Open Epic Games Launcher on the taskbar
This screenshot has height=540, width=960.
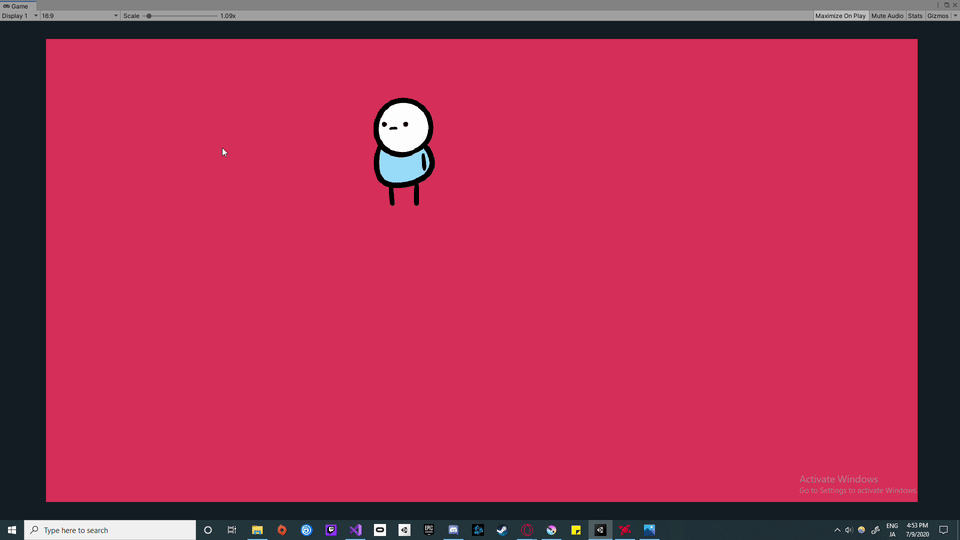tap(429, 530)
